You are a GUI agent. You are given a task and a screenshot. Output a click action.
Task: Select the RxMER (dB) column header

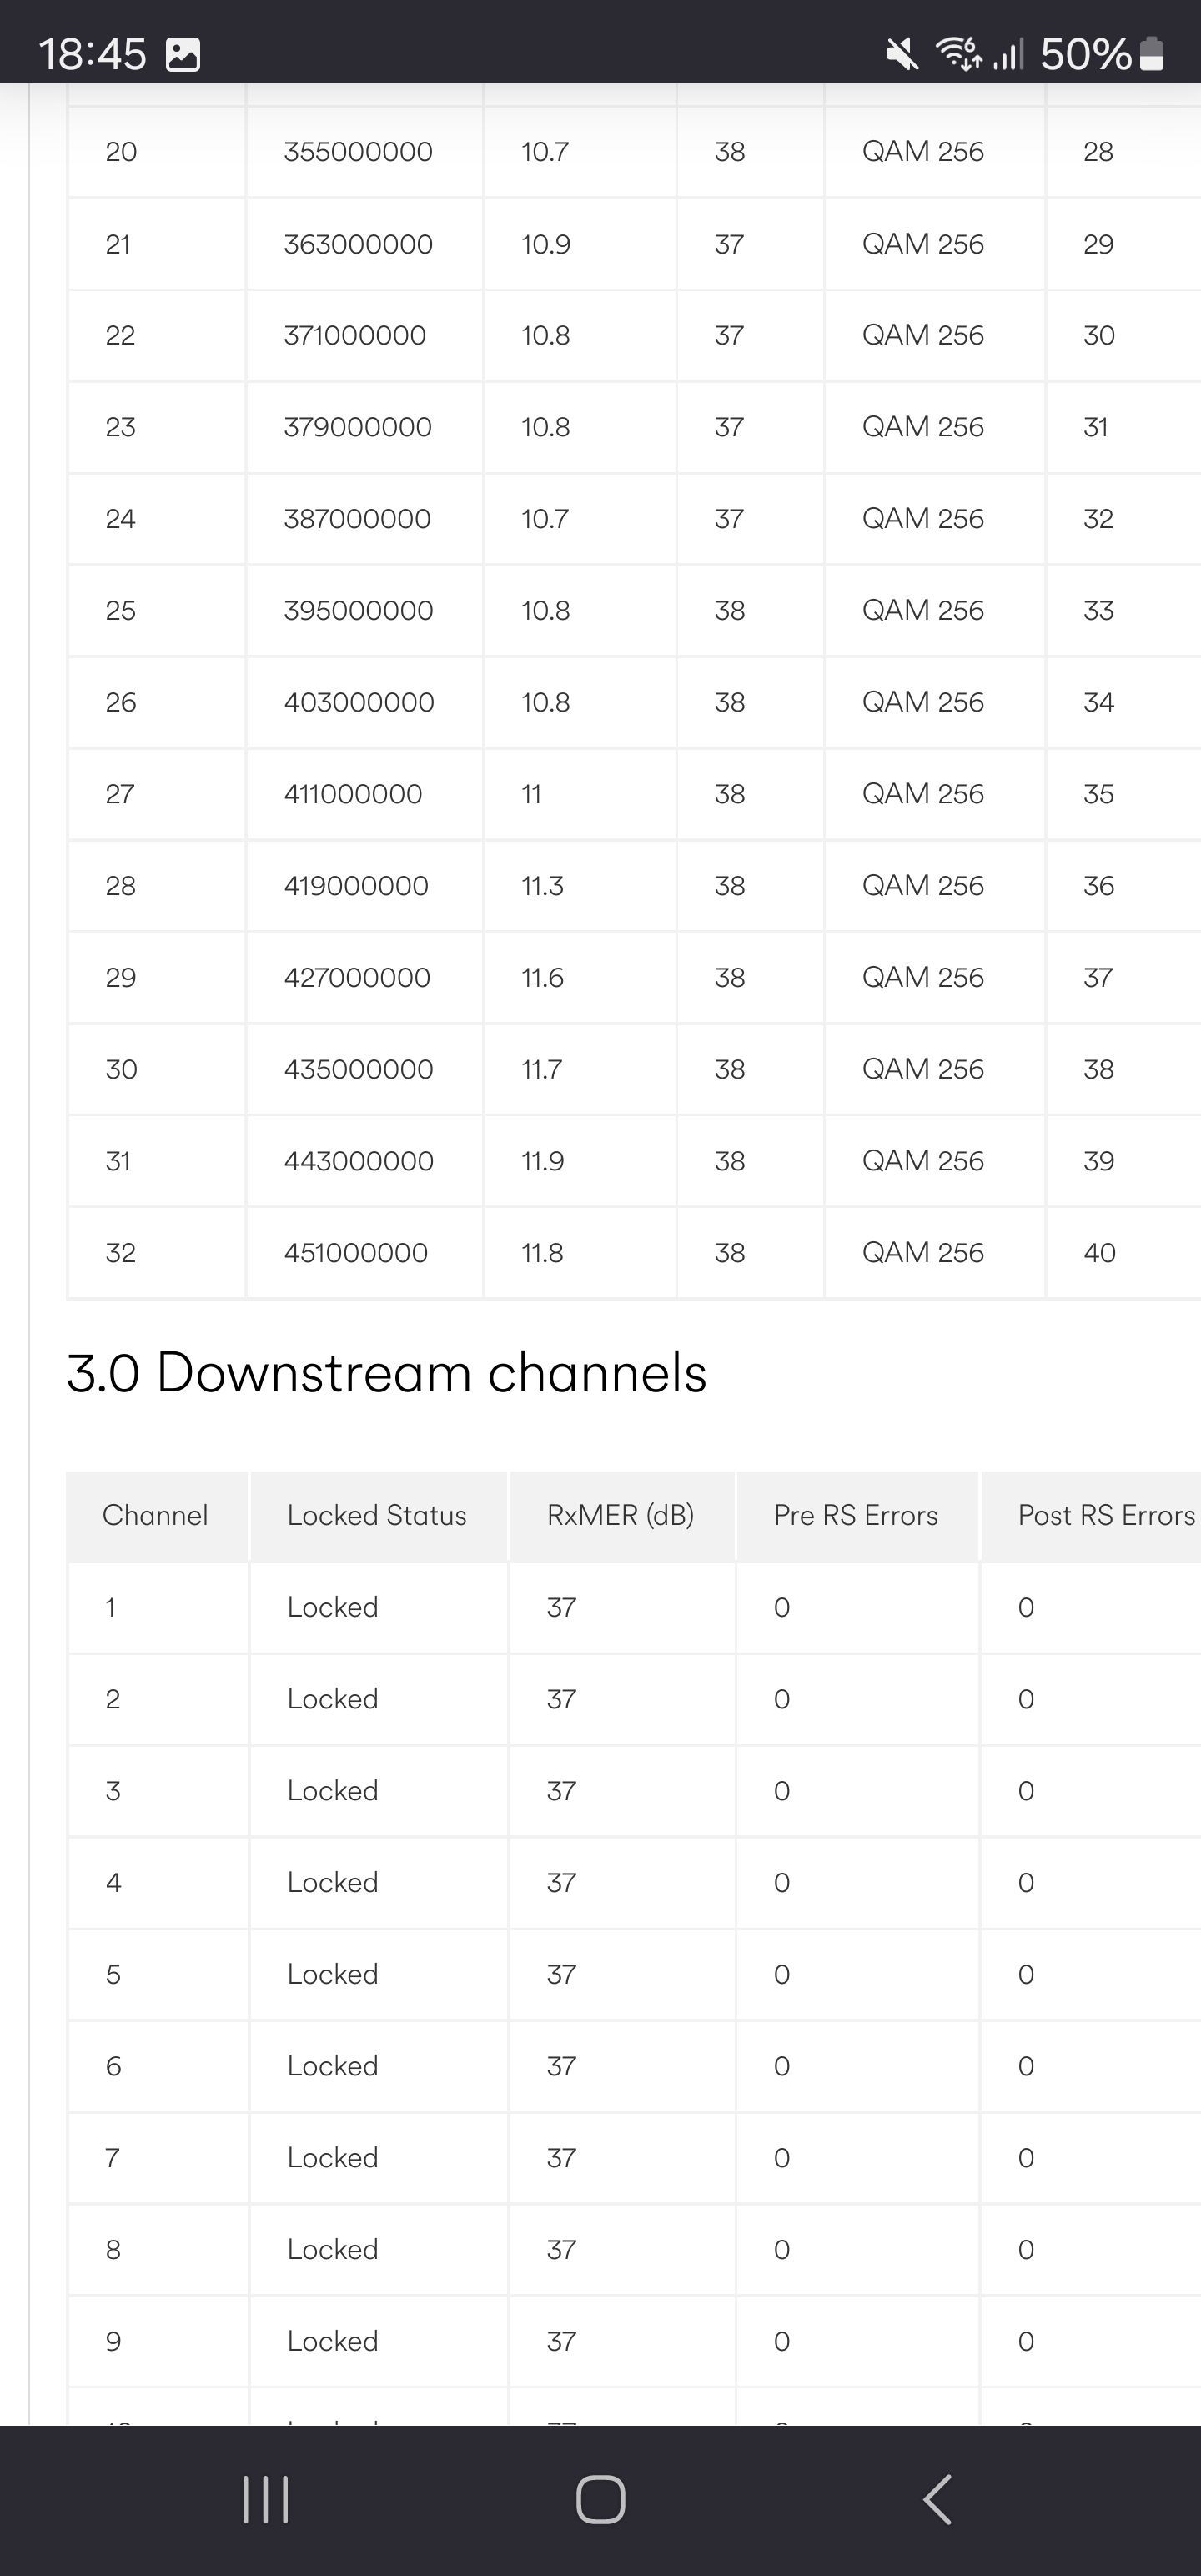(x=622, y=1516)
